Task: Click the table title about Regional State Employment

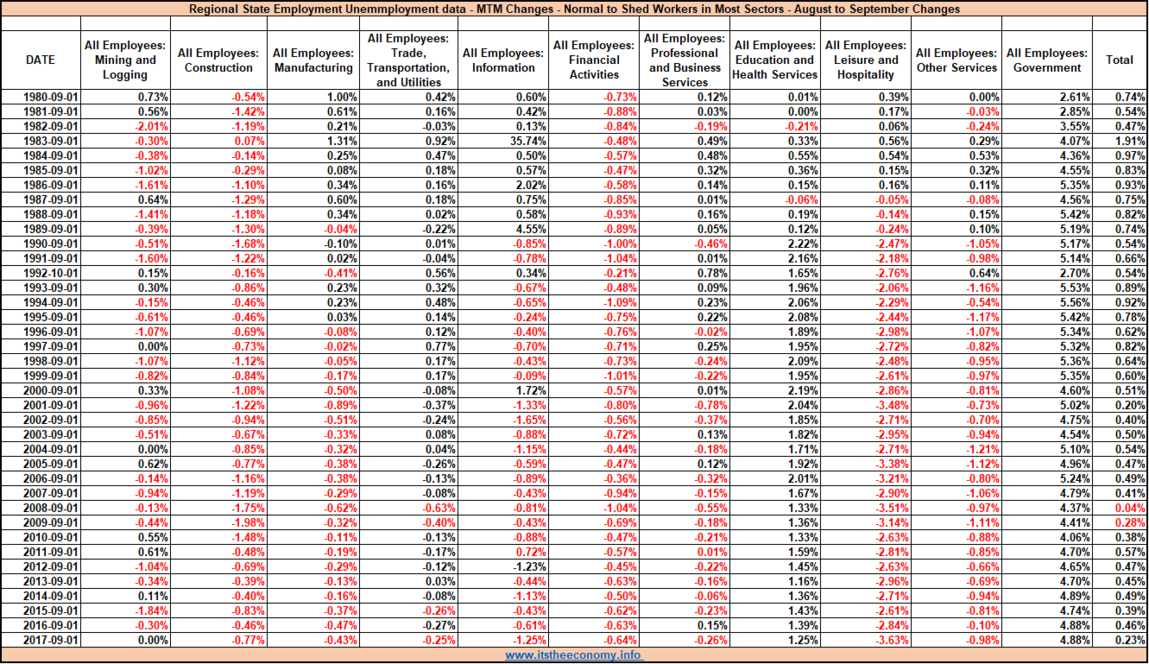Action: 574,9
